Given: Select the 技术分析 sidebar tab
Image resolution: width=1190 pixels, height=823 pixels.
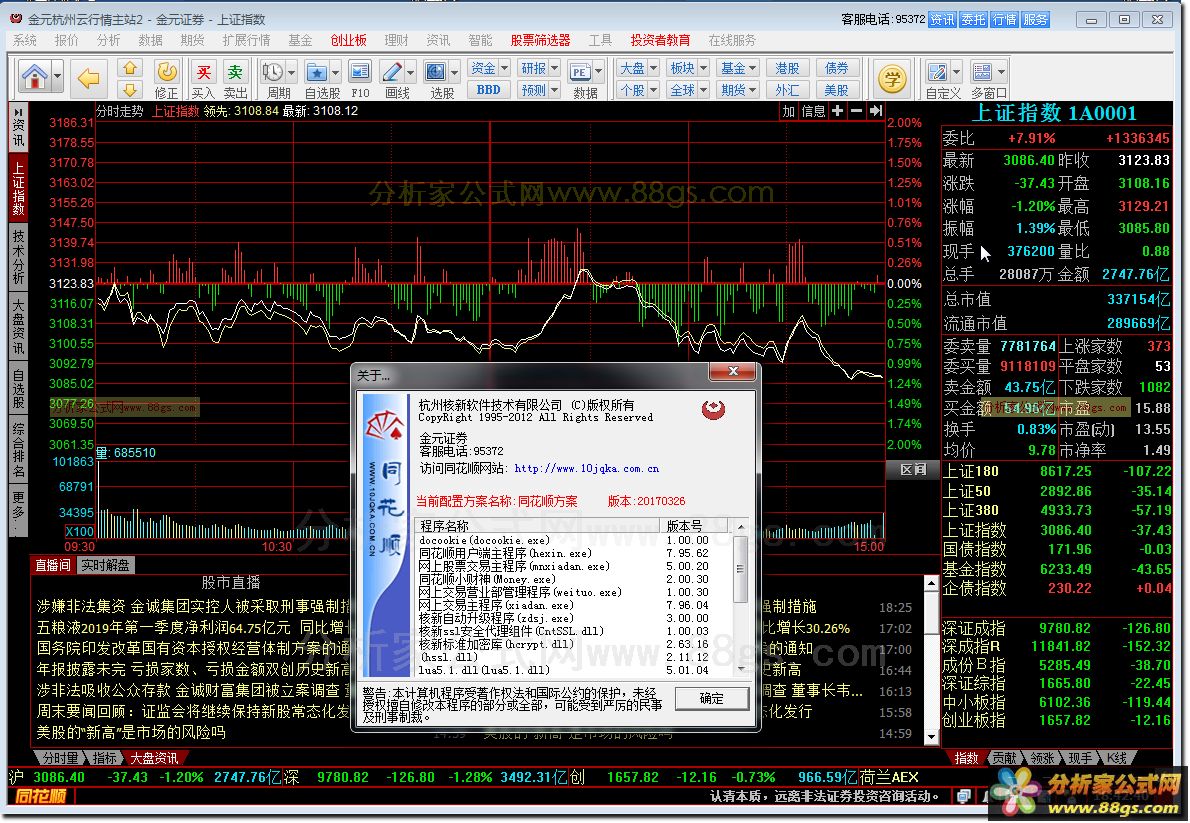Looking at the screenshot, I should (x=18, y=257).
